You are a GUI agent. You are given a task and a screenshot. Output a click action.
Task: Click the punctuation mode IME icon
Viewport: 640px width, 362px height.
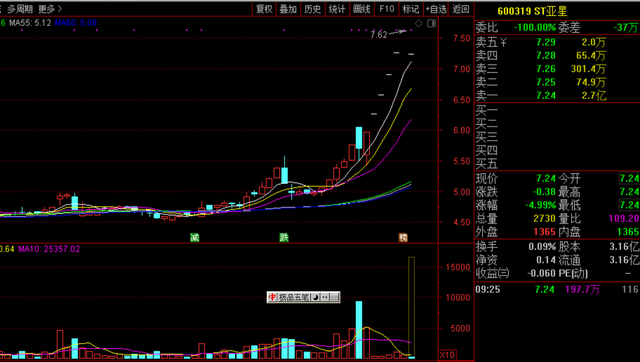[325, 297]
